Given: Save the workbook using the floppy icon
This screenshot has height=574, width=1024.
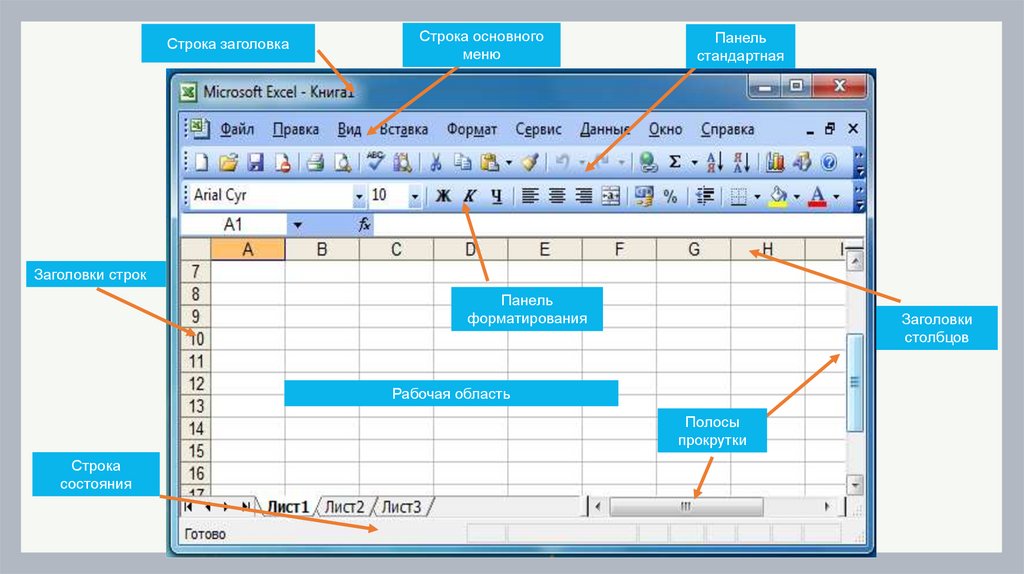Looking at the screenshot, I should click(255, 162).
